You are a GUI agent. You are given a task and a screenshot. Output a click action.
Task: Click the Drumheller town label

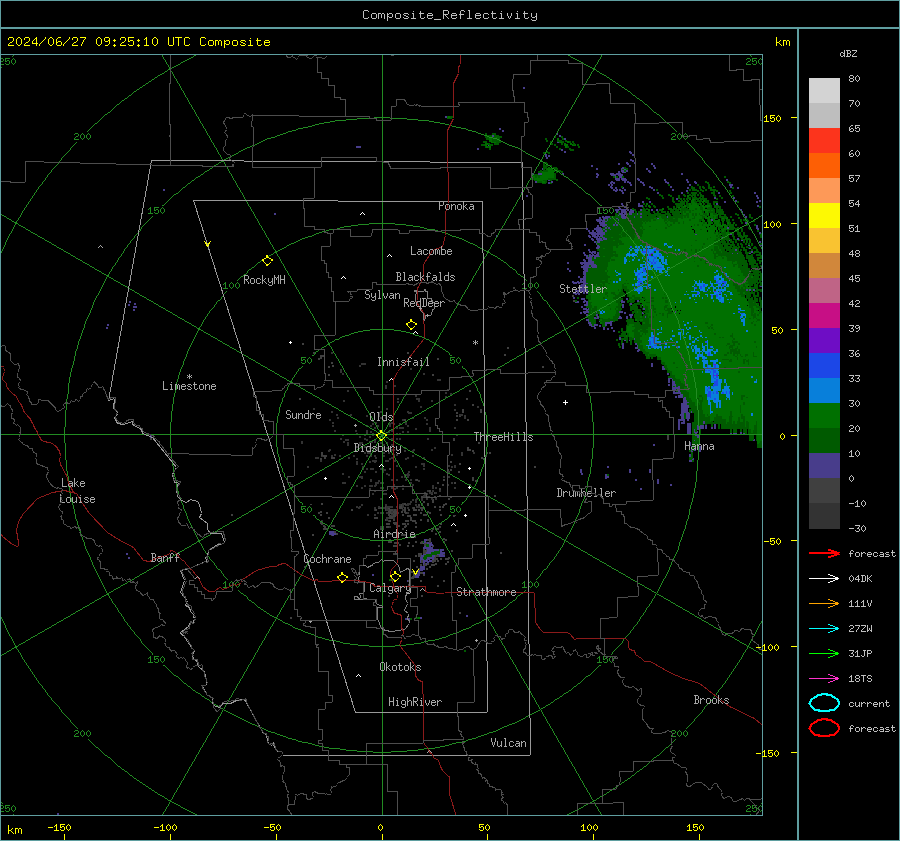click(586, 493)
